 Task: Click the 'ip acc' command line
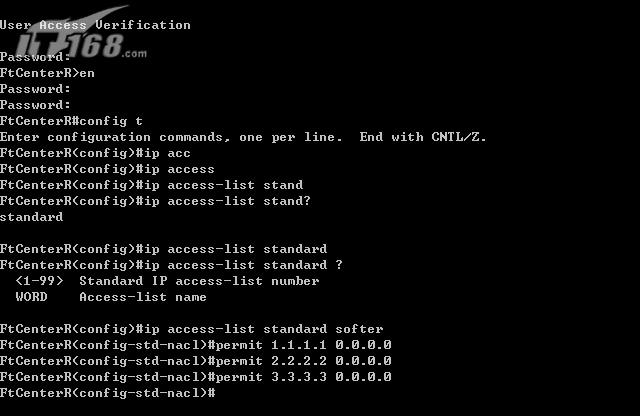[95, 153]
